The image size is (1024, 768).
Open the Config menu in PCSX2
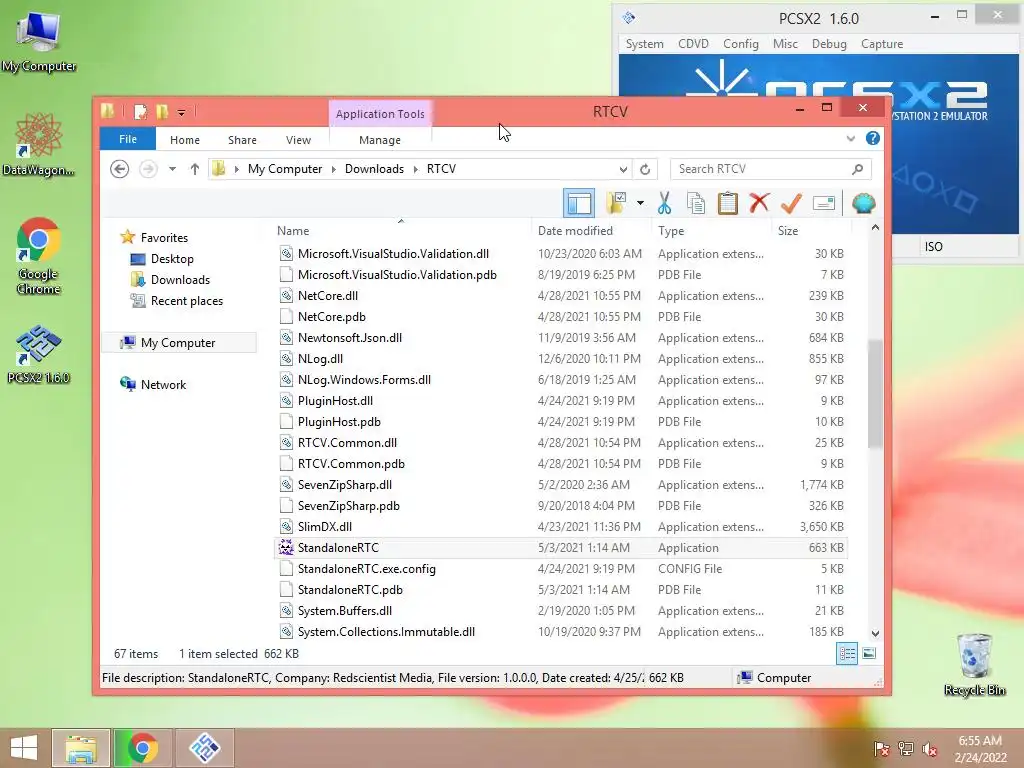(741, 44)
